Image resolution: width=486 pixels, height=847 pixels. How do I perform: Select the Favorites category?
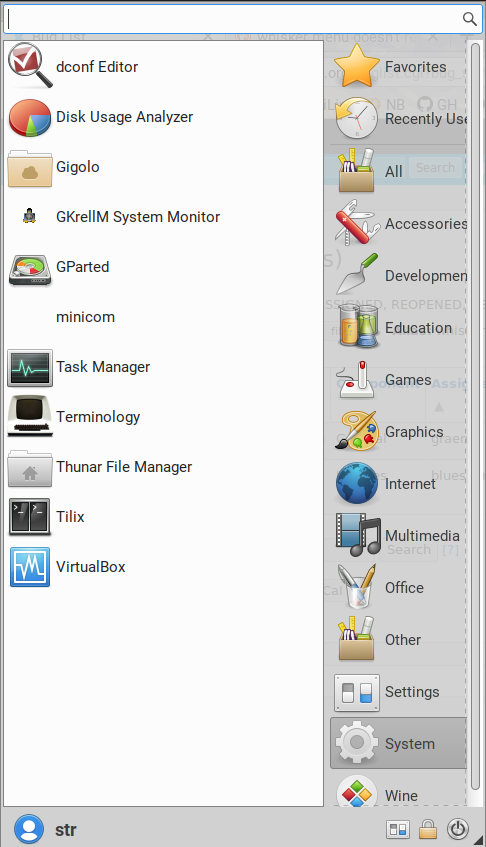pos(399,66)
